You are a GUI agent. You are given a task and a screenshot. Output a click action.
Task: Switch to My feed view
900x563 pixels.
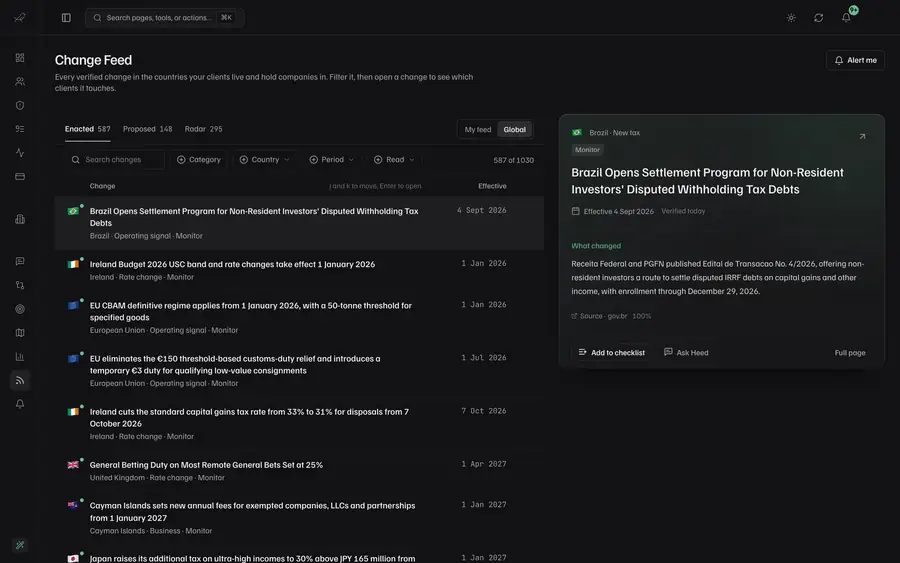[478, 130]
